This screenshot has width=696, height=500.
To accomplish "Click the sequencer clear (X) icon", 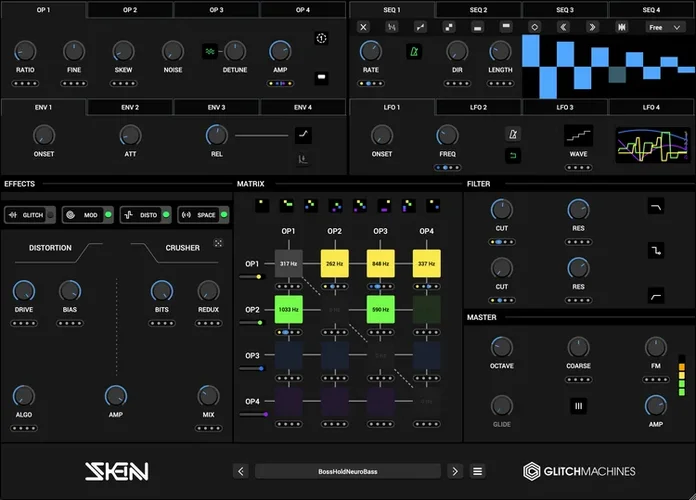I will (x=363, y=27).
